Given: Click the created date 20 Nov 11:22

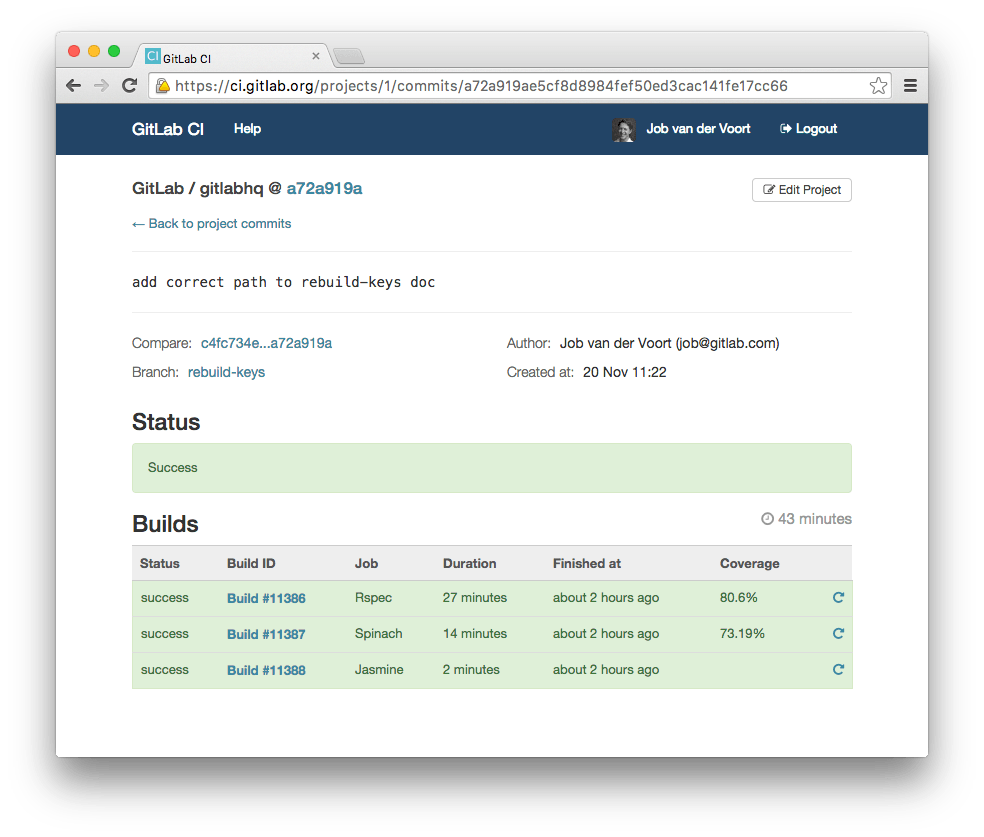Looking at the screenshot, I should (x=624, y=372).
